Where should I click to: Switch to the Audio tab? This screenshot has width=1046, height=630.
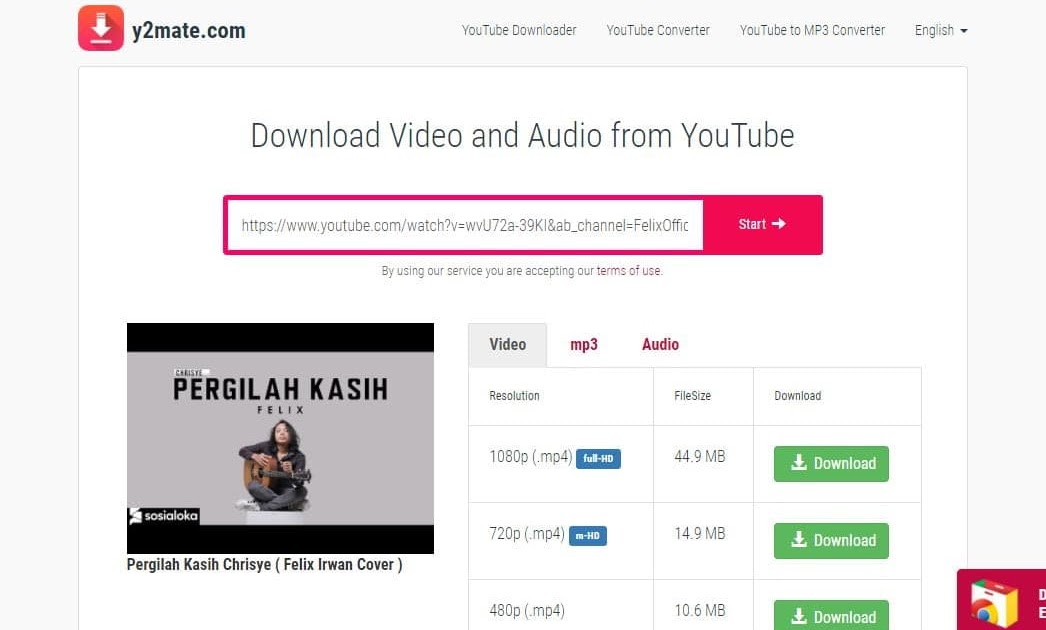[x=660, y=344]
